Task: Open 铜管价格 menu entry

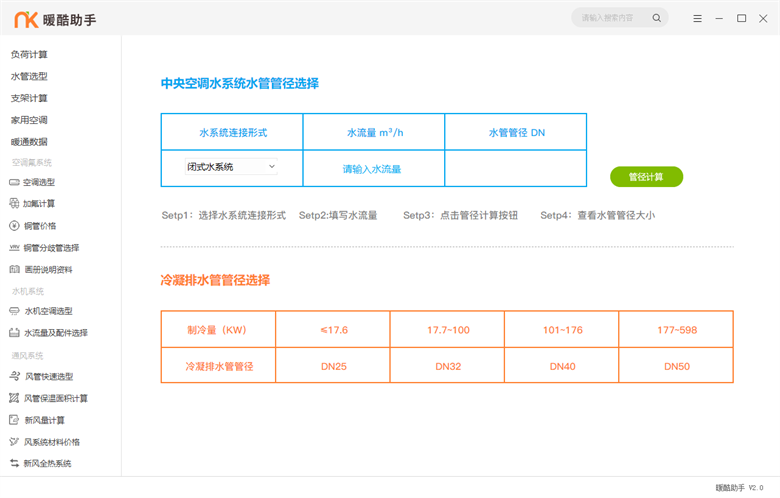Action: (40, 226)
